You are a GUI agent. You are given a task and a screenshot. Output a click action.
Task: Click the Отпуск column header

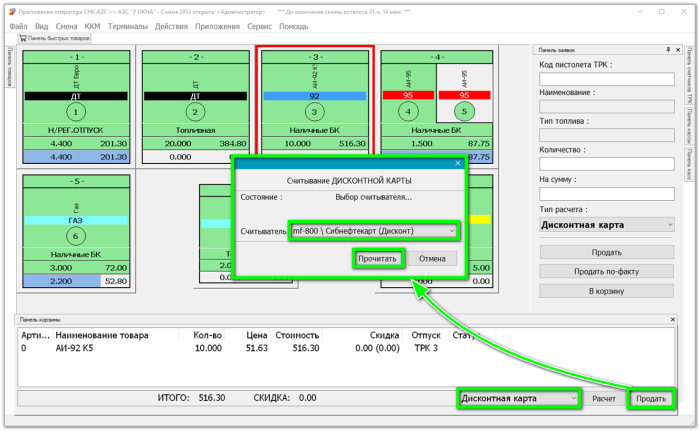click(x=426, y=335)
